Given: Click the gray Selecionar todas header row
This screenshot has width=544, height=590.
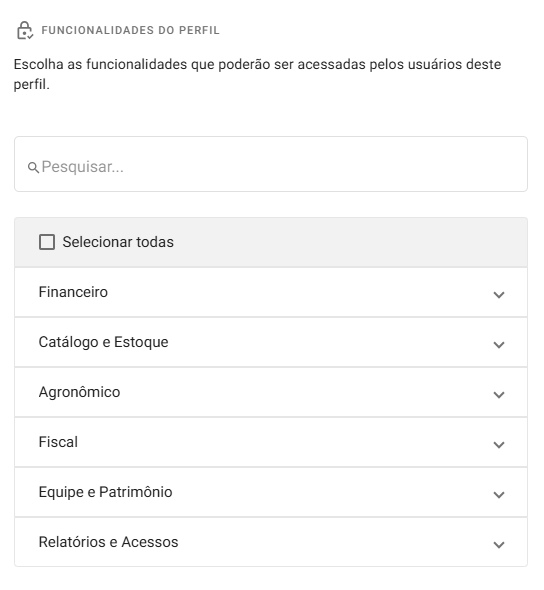Looking at the screenshot, I should 271,242.
